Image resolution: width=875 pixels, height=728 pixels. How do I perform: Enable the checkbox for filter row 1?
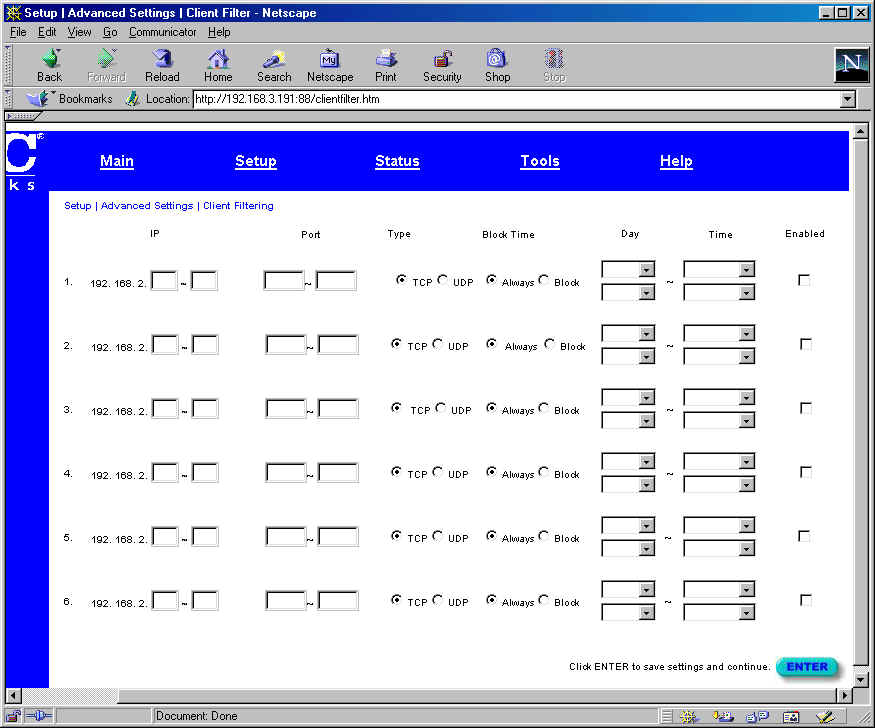(x=804, y=280)
